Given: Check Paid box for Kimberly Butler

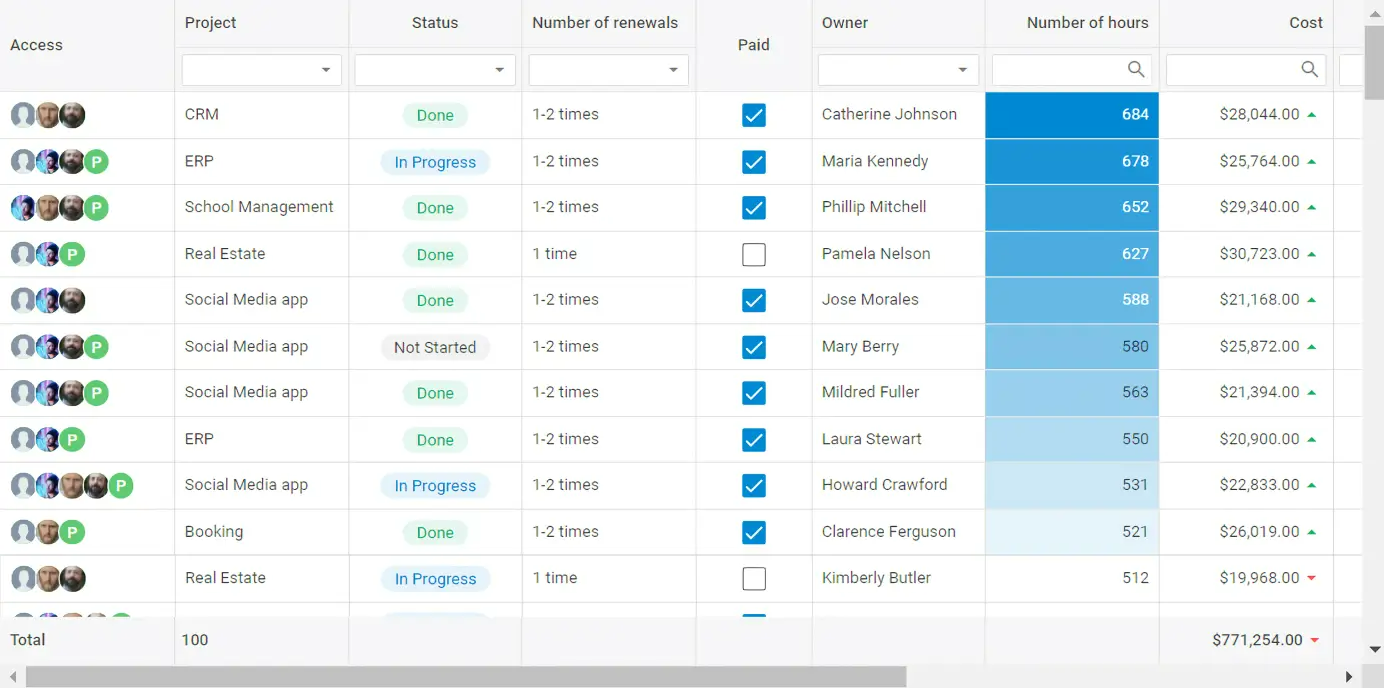Looking at the screenshot, I should (x=754, y=578).
